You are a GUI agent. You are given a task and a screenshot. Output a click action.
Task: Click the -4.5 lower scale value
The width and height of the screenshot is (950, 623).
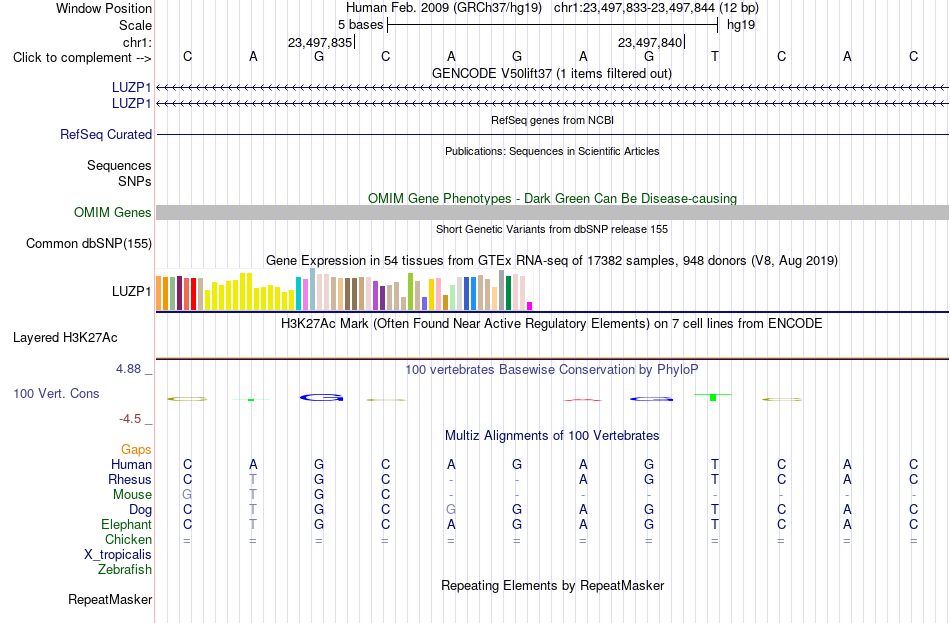click(130, 419)
